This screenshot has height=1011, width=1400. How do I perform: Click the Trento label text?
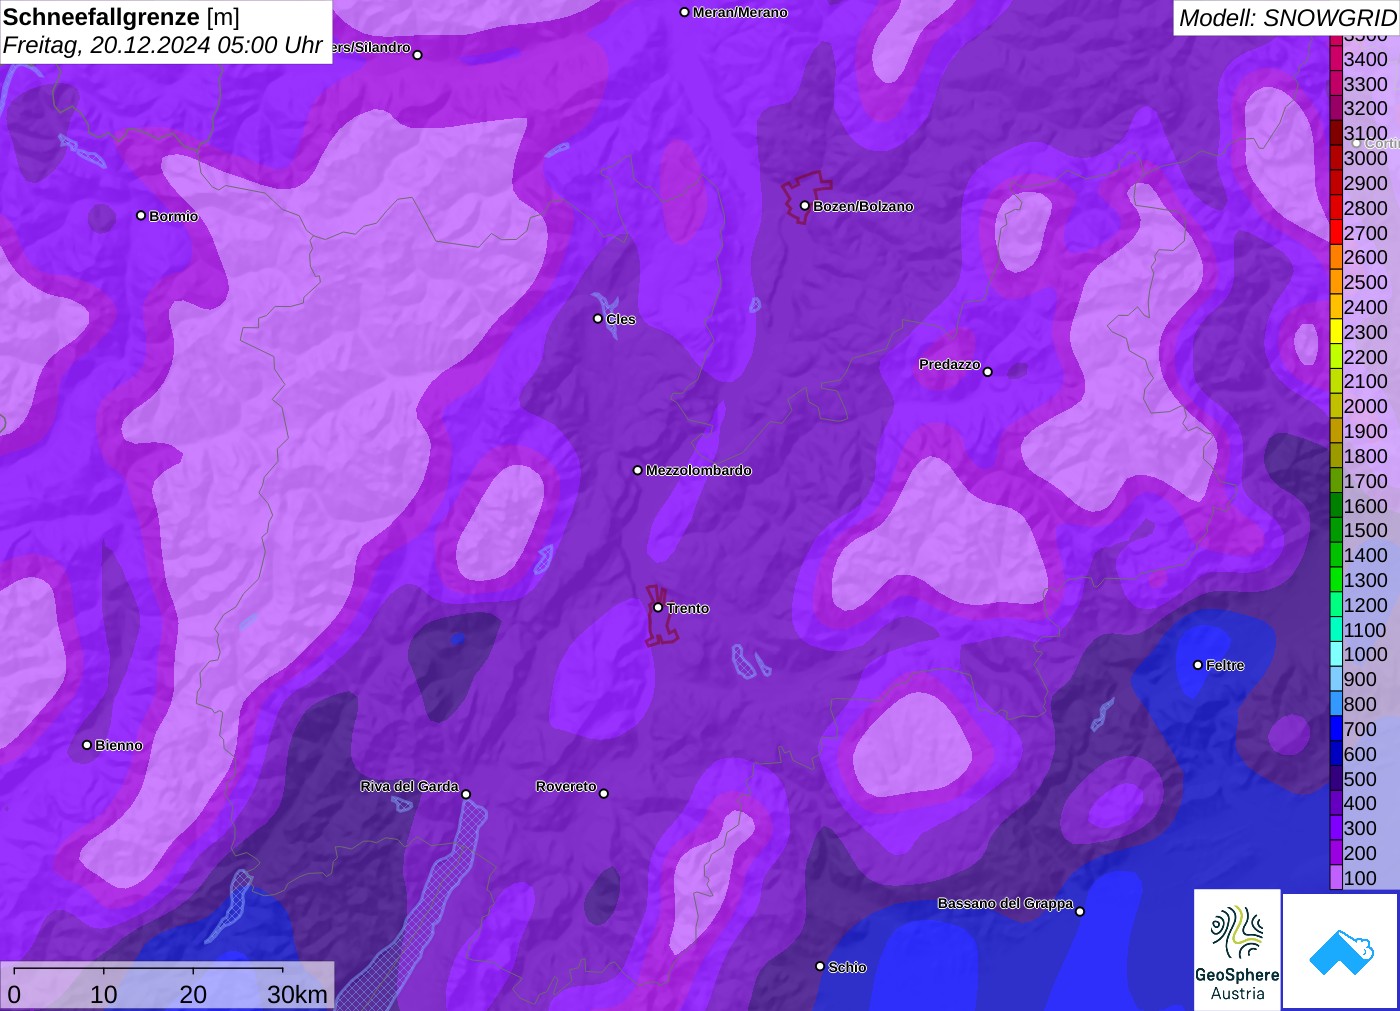[x=688, y=608]
